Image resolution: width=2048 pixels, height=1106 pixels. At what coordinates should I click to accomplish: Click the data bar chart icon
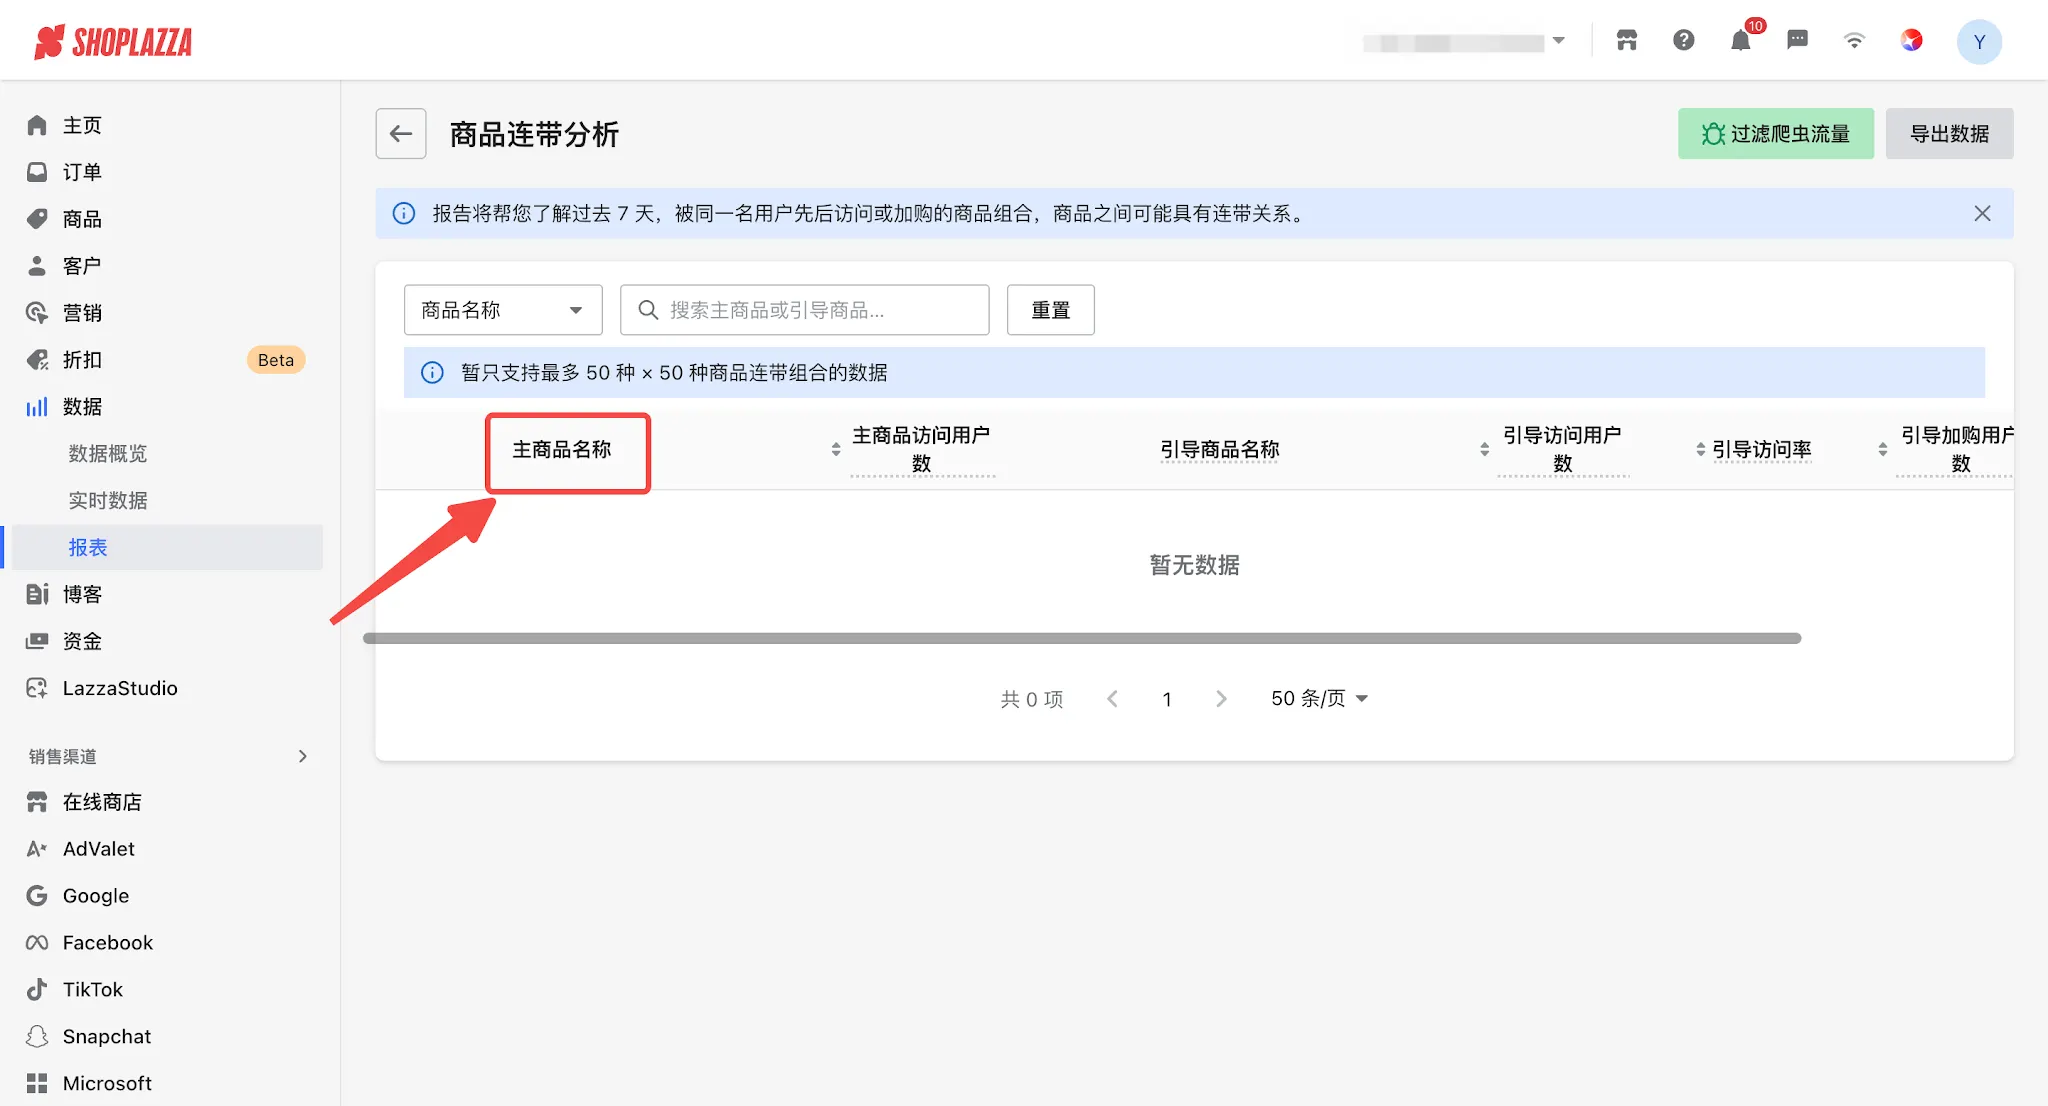(37, 407)
